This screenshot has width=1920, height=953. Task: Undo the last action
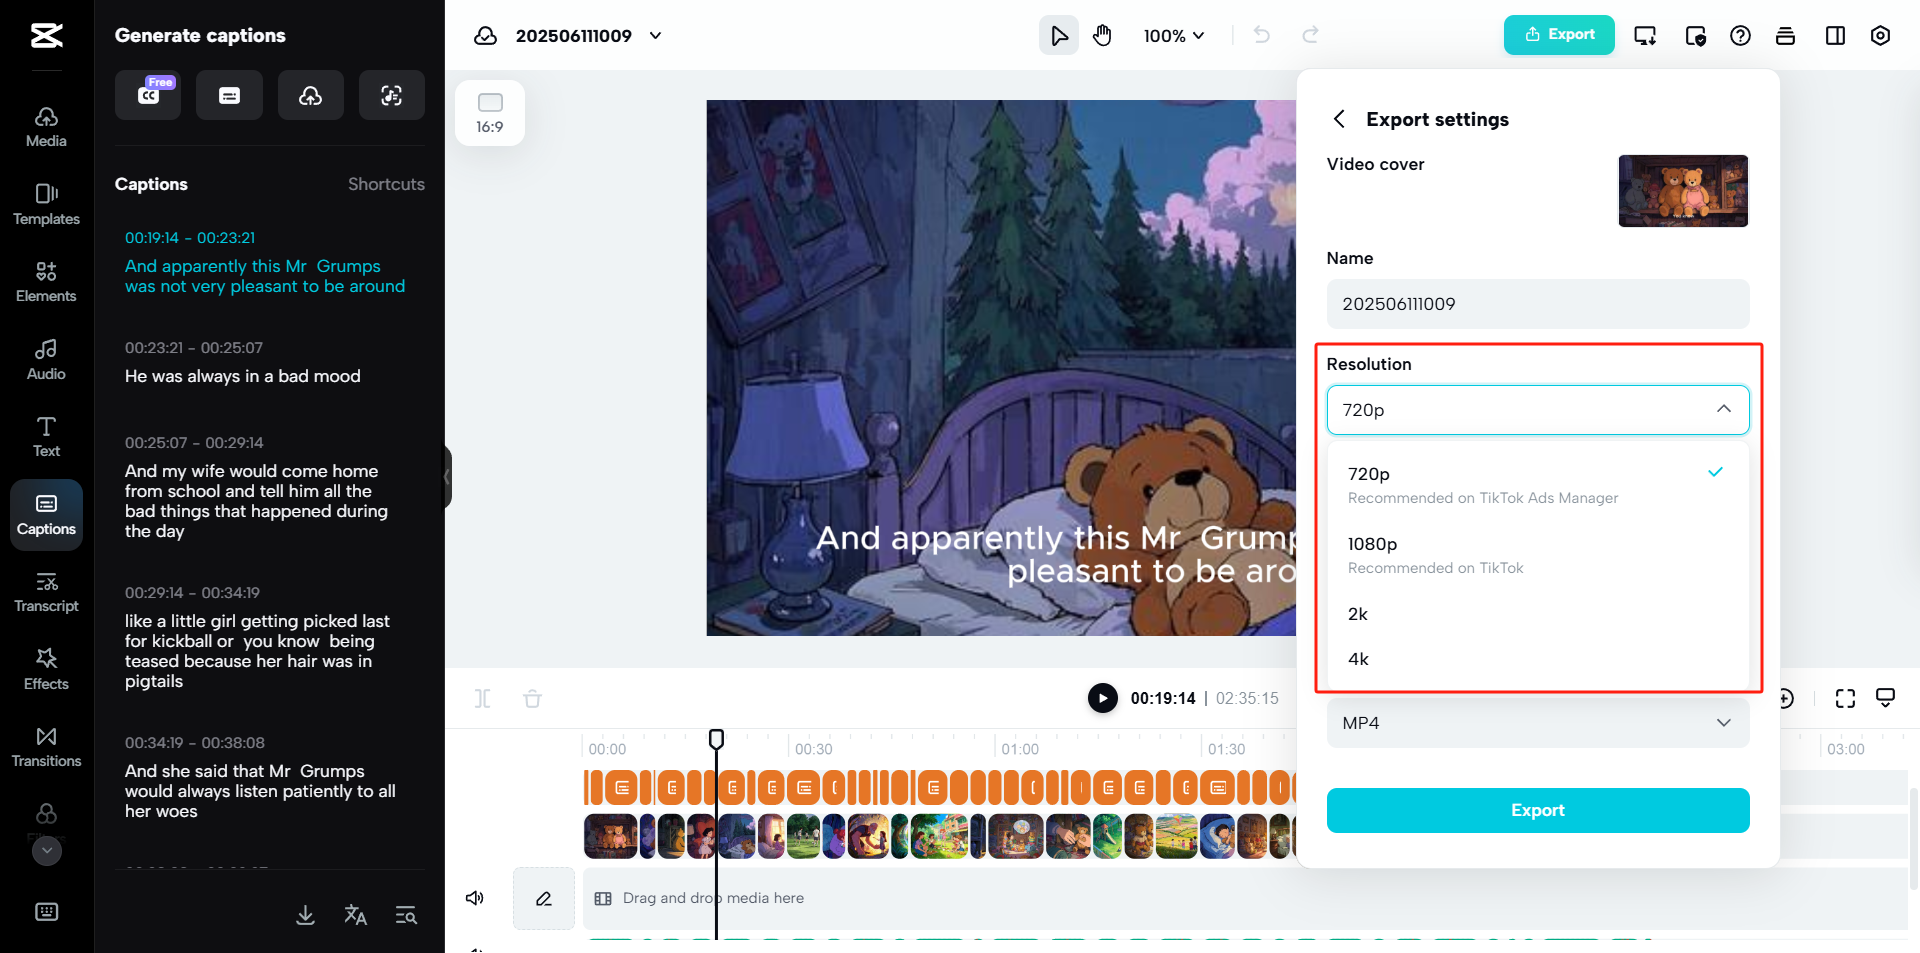[1262, 36]
